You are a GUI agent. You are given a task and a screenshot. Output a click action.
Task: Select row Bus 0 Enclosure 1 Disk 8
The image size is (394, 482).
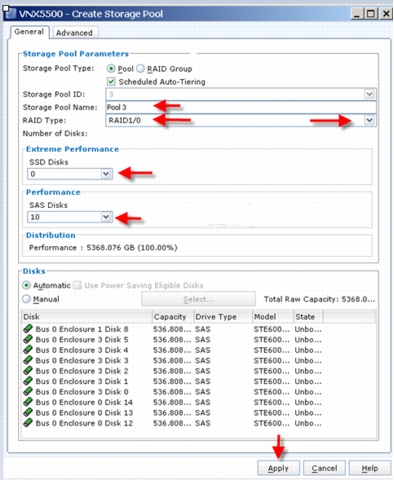[199, 329]
